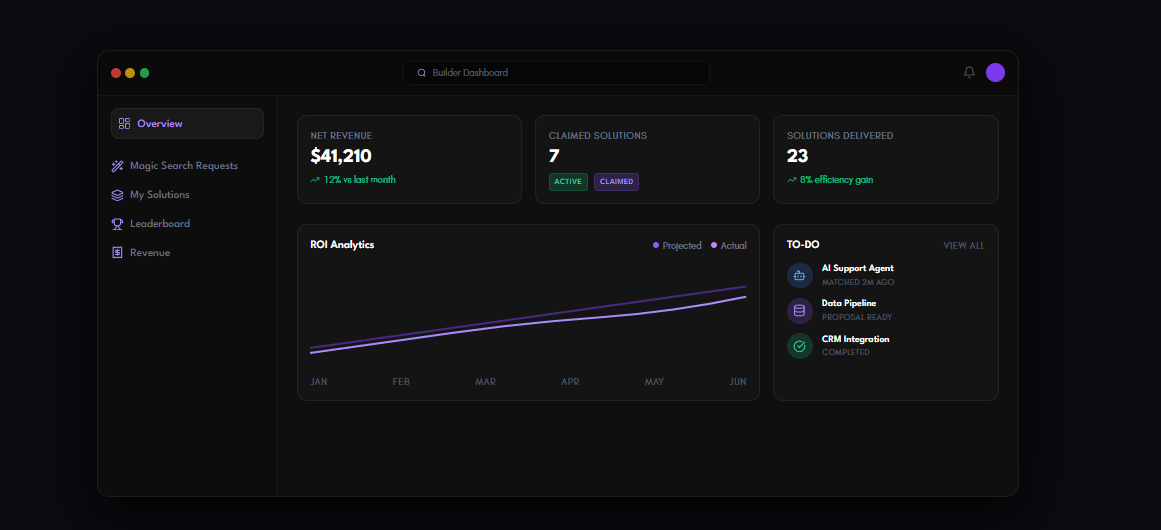Click the CRM Integration checkmark icon
Viewport: 1161px width, 530px height.
[800, 346]
